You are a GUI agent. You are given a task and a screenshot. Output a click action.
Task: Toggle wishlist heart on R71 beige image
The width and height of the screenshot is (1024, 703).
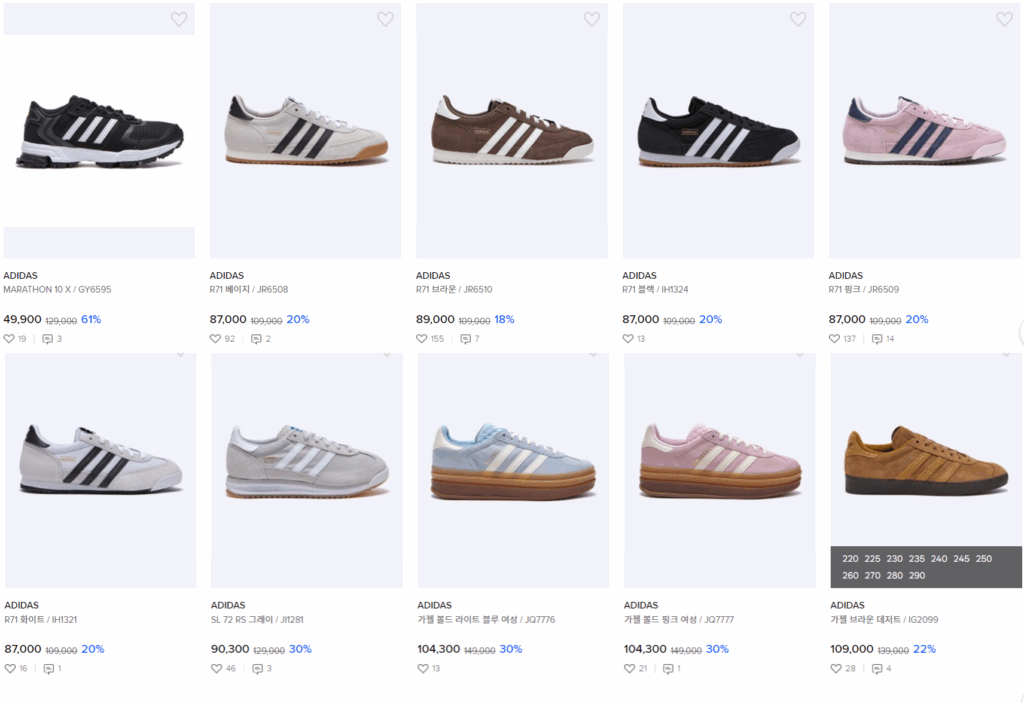click(385, 19)
